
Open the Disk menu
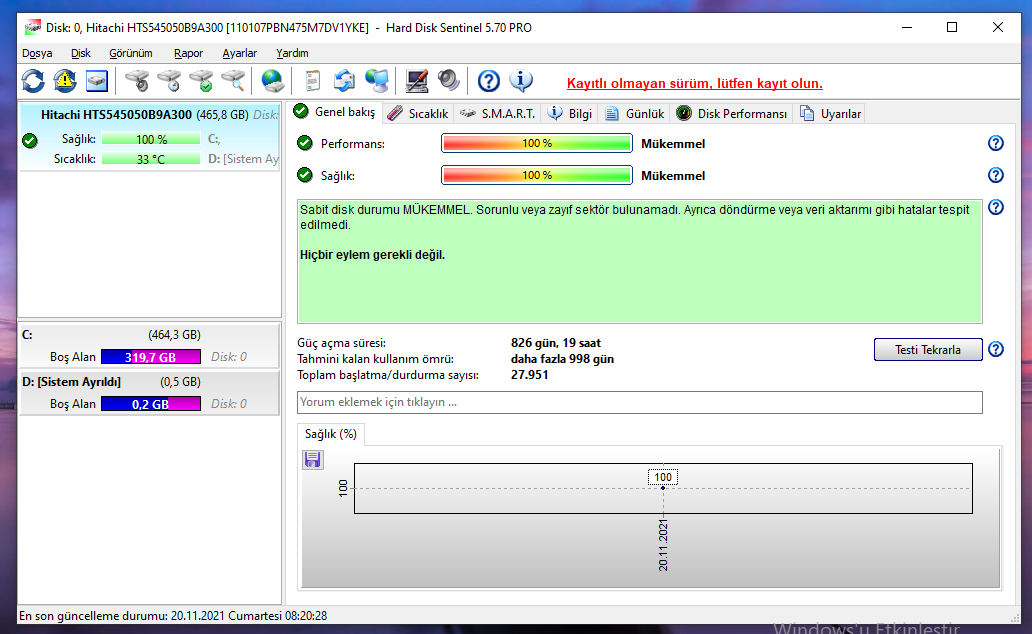[x=80, y=53]
